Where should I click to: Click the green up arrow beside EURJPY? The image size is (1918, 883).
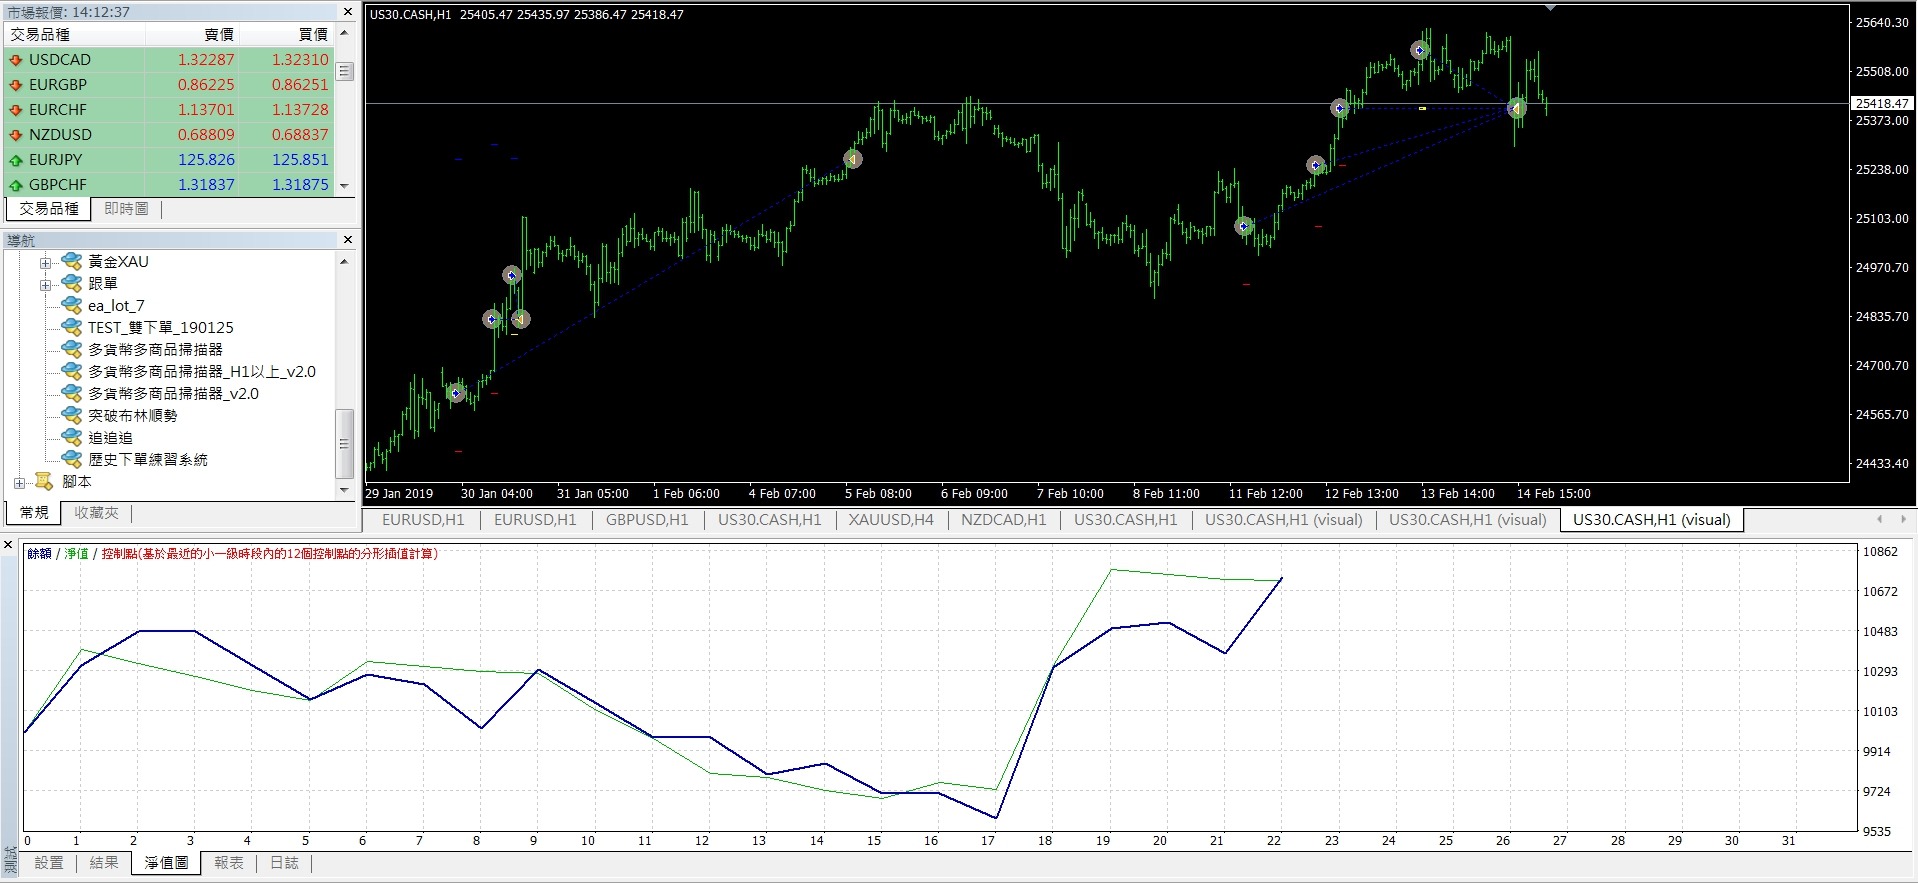[15, 160]
